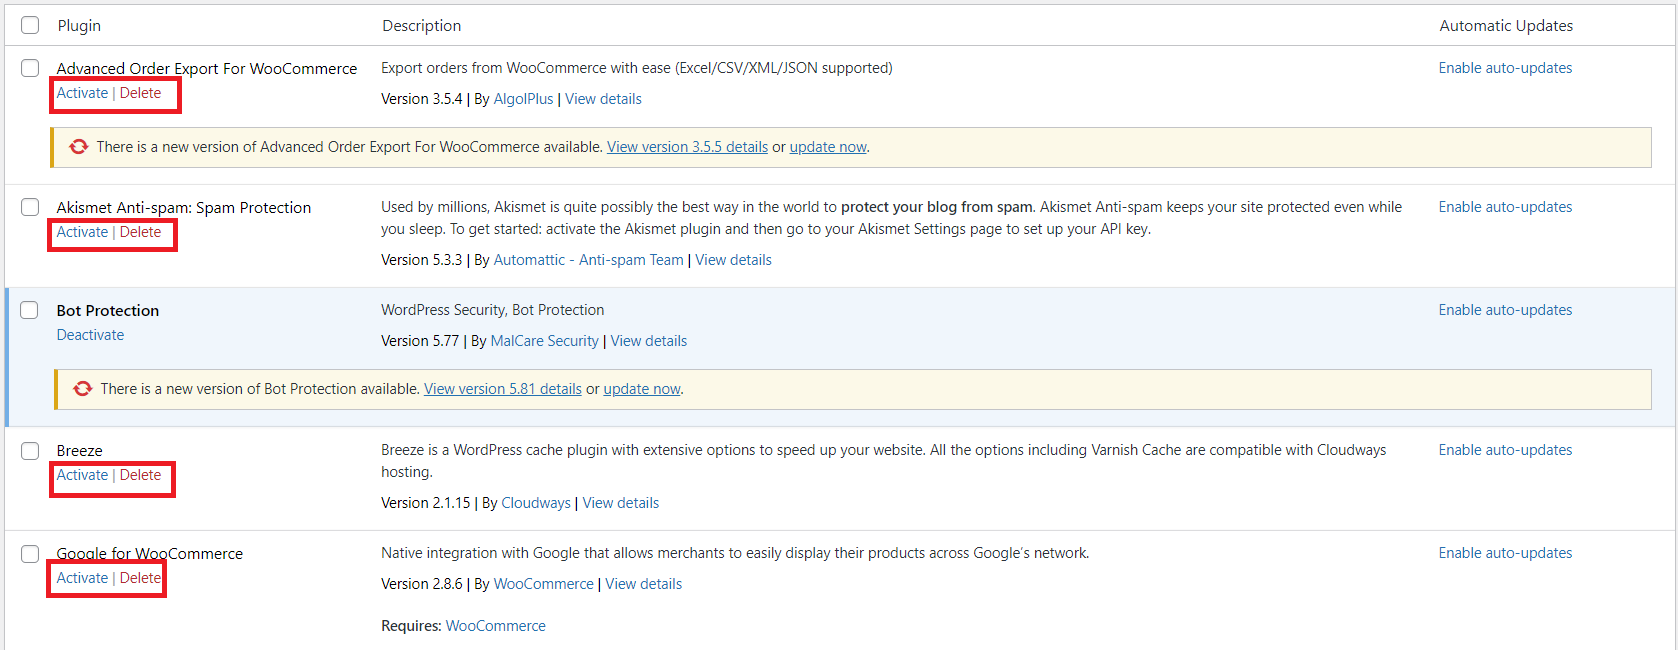
Task: Open MalCare Security author link
Action: click(x=544, y=341)
